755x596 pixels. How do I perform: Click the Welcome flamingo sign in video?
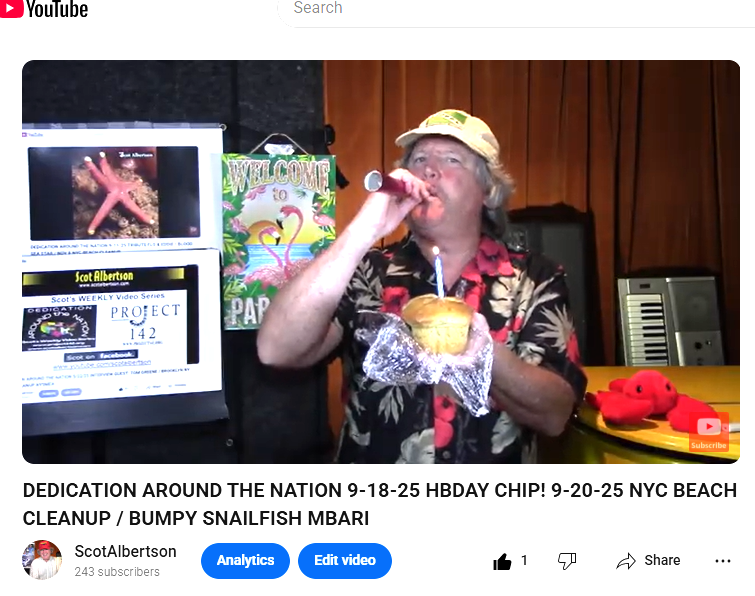coord(278,238)
